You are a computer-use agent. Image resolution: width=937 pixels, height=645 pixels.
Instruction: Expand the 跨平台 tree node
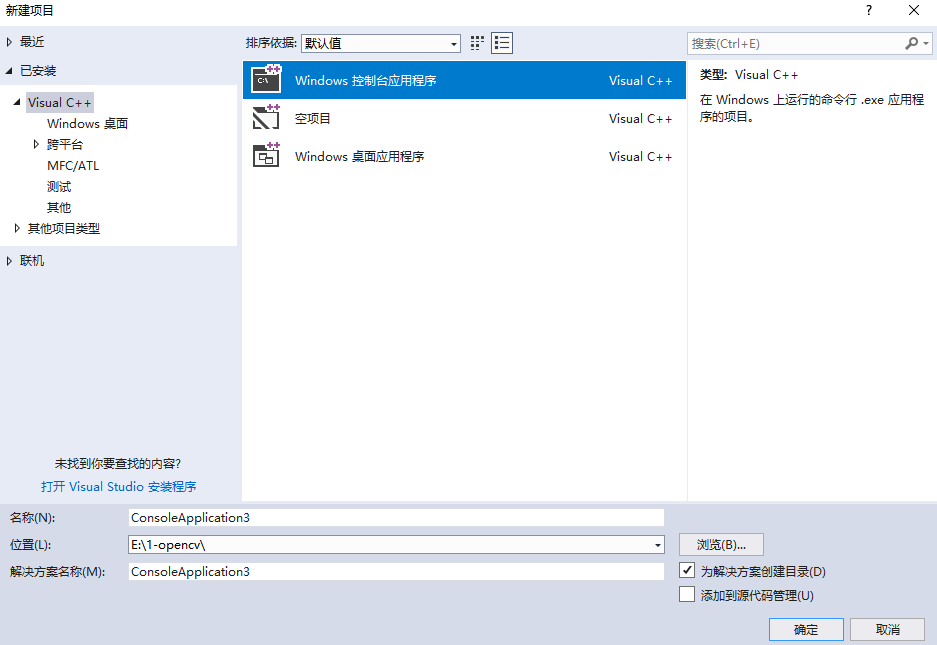(36, 144)
